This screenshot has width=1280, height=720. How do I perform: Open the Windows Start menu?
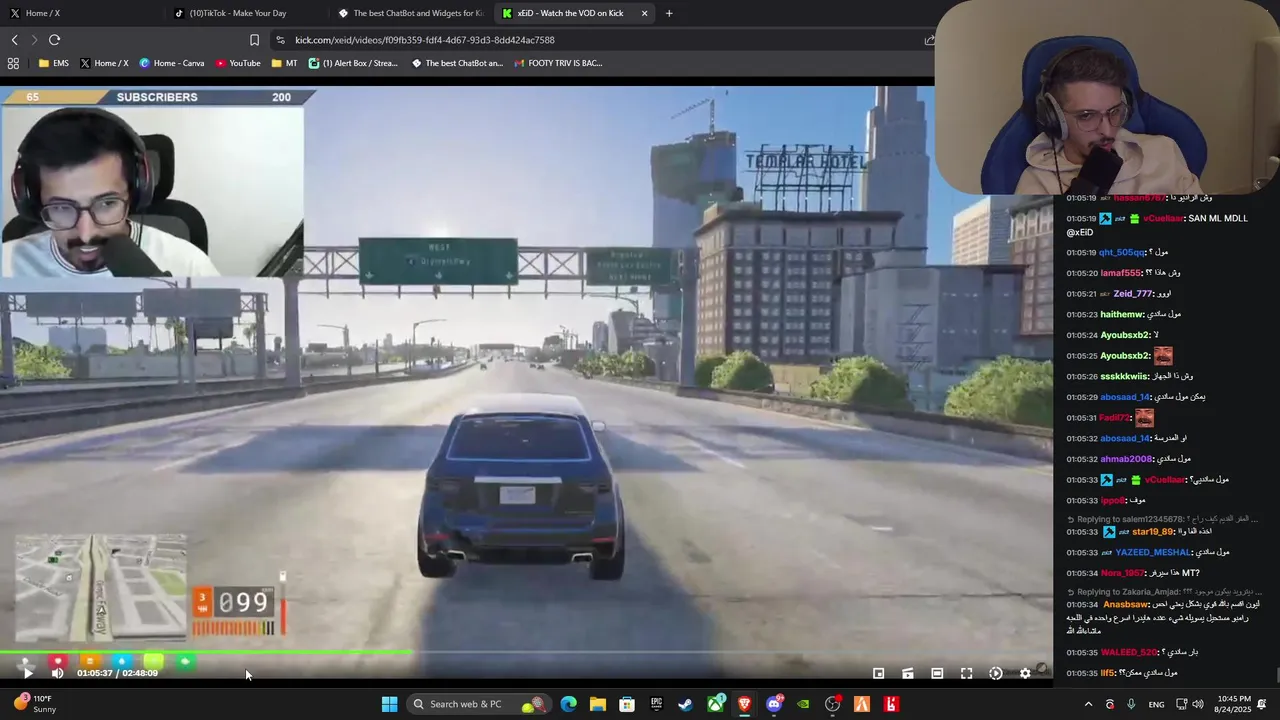pyautogui.click(x=389, y=704)
